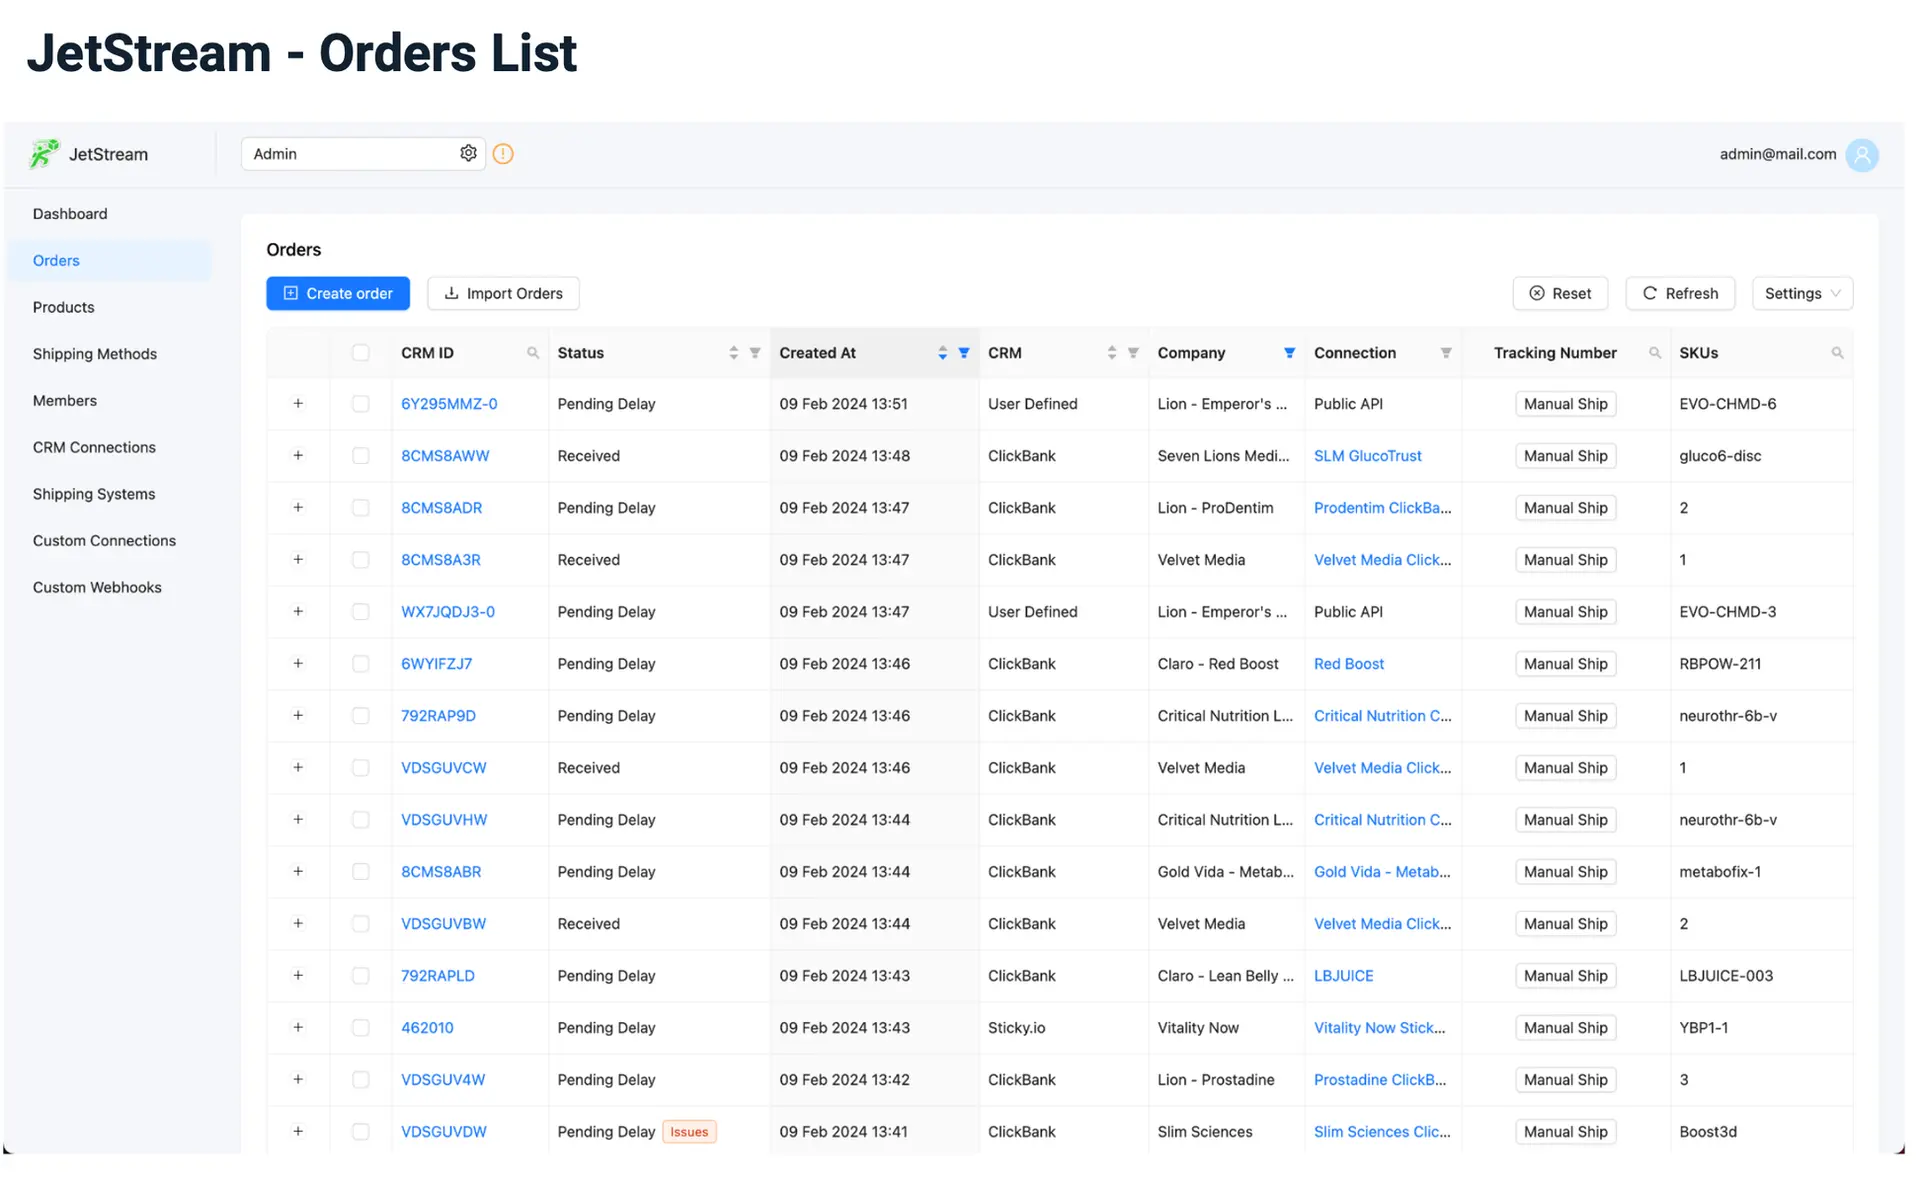The image size is (1920, 1187).
Task: Click the search icon in CRM ID column
Action: [531, 354]
